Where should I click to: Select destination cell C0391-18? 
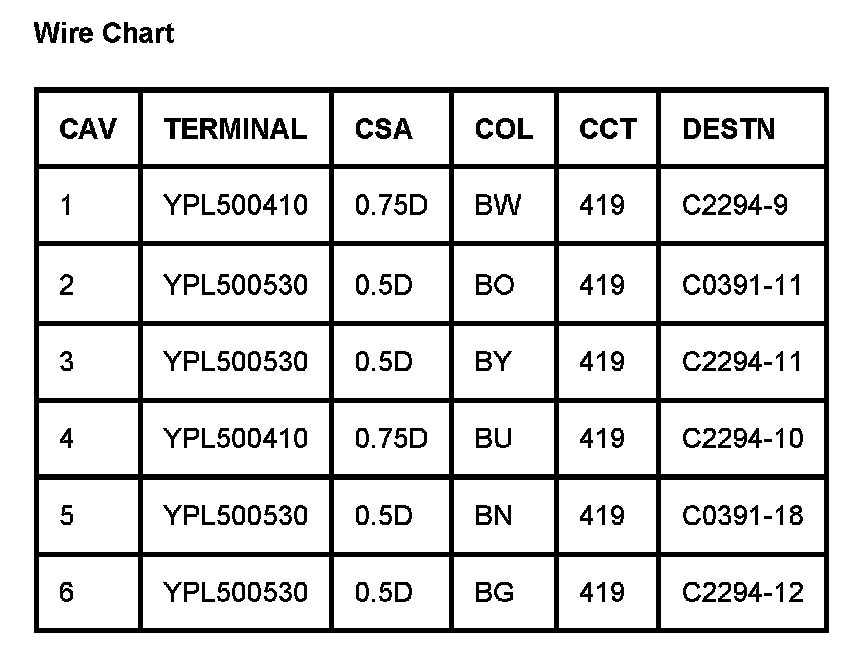(x=742, y=515)
